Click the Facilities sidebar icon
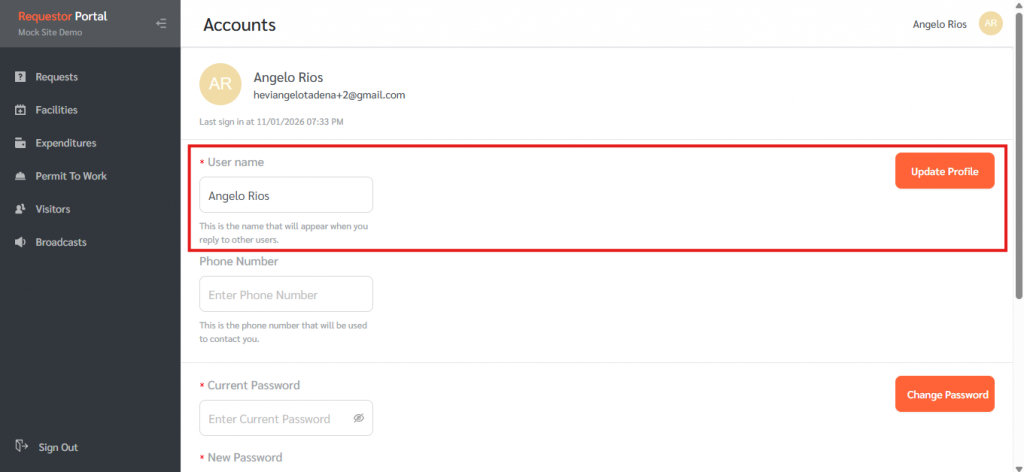Image resolution: width=1024 pixels, height=472 pixels. click(x=20, y=110)
